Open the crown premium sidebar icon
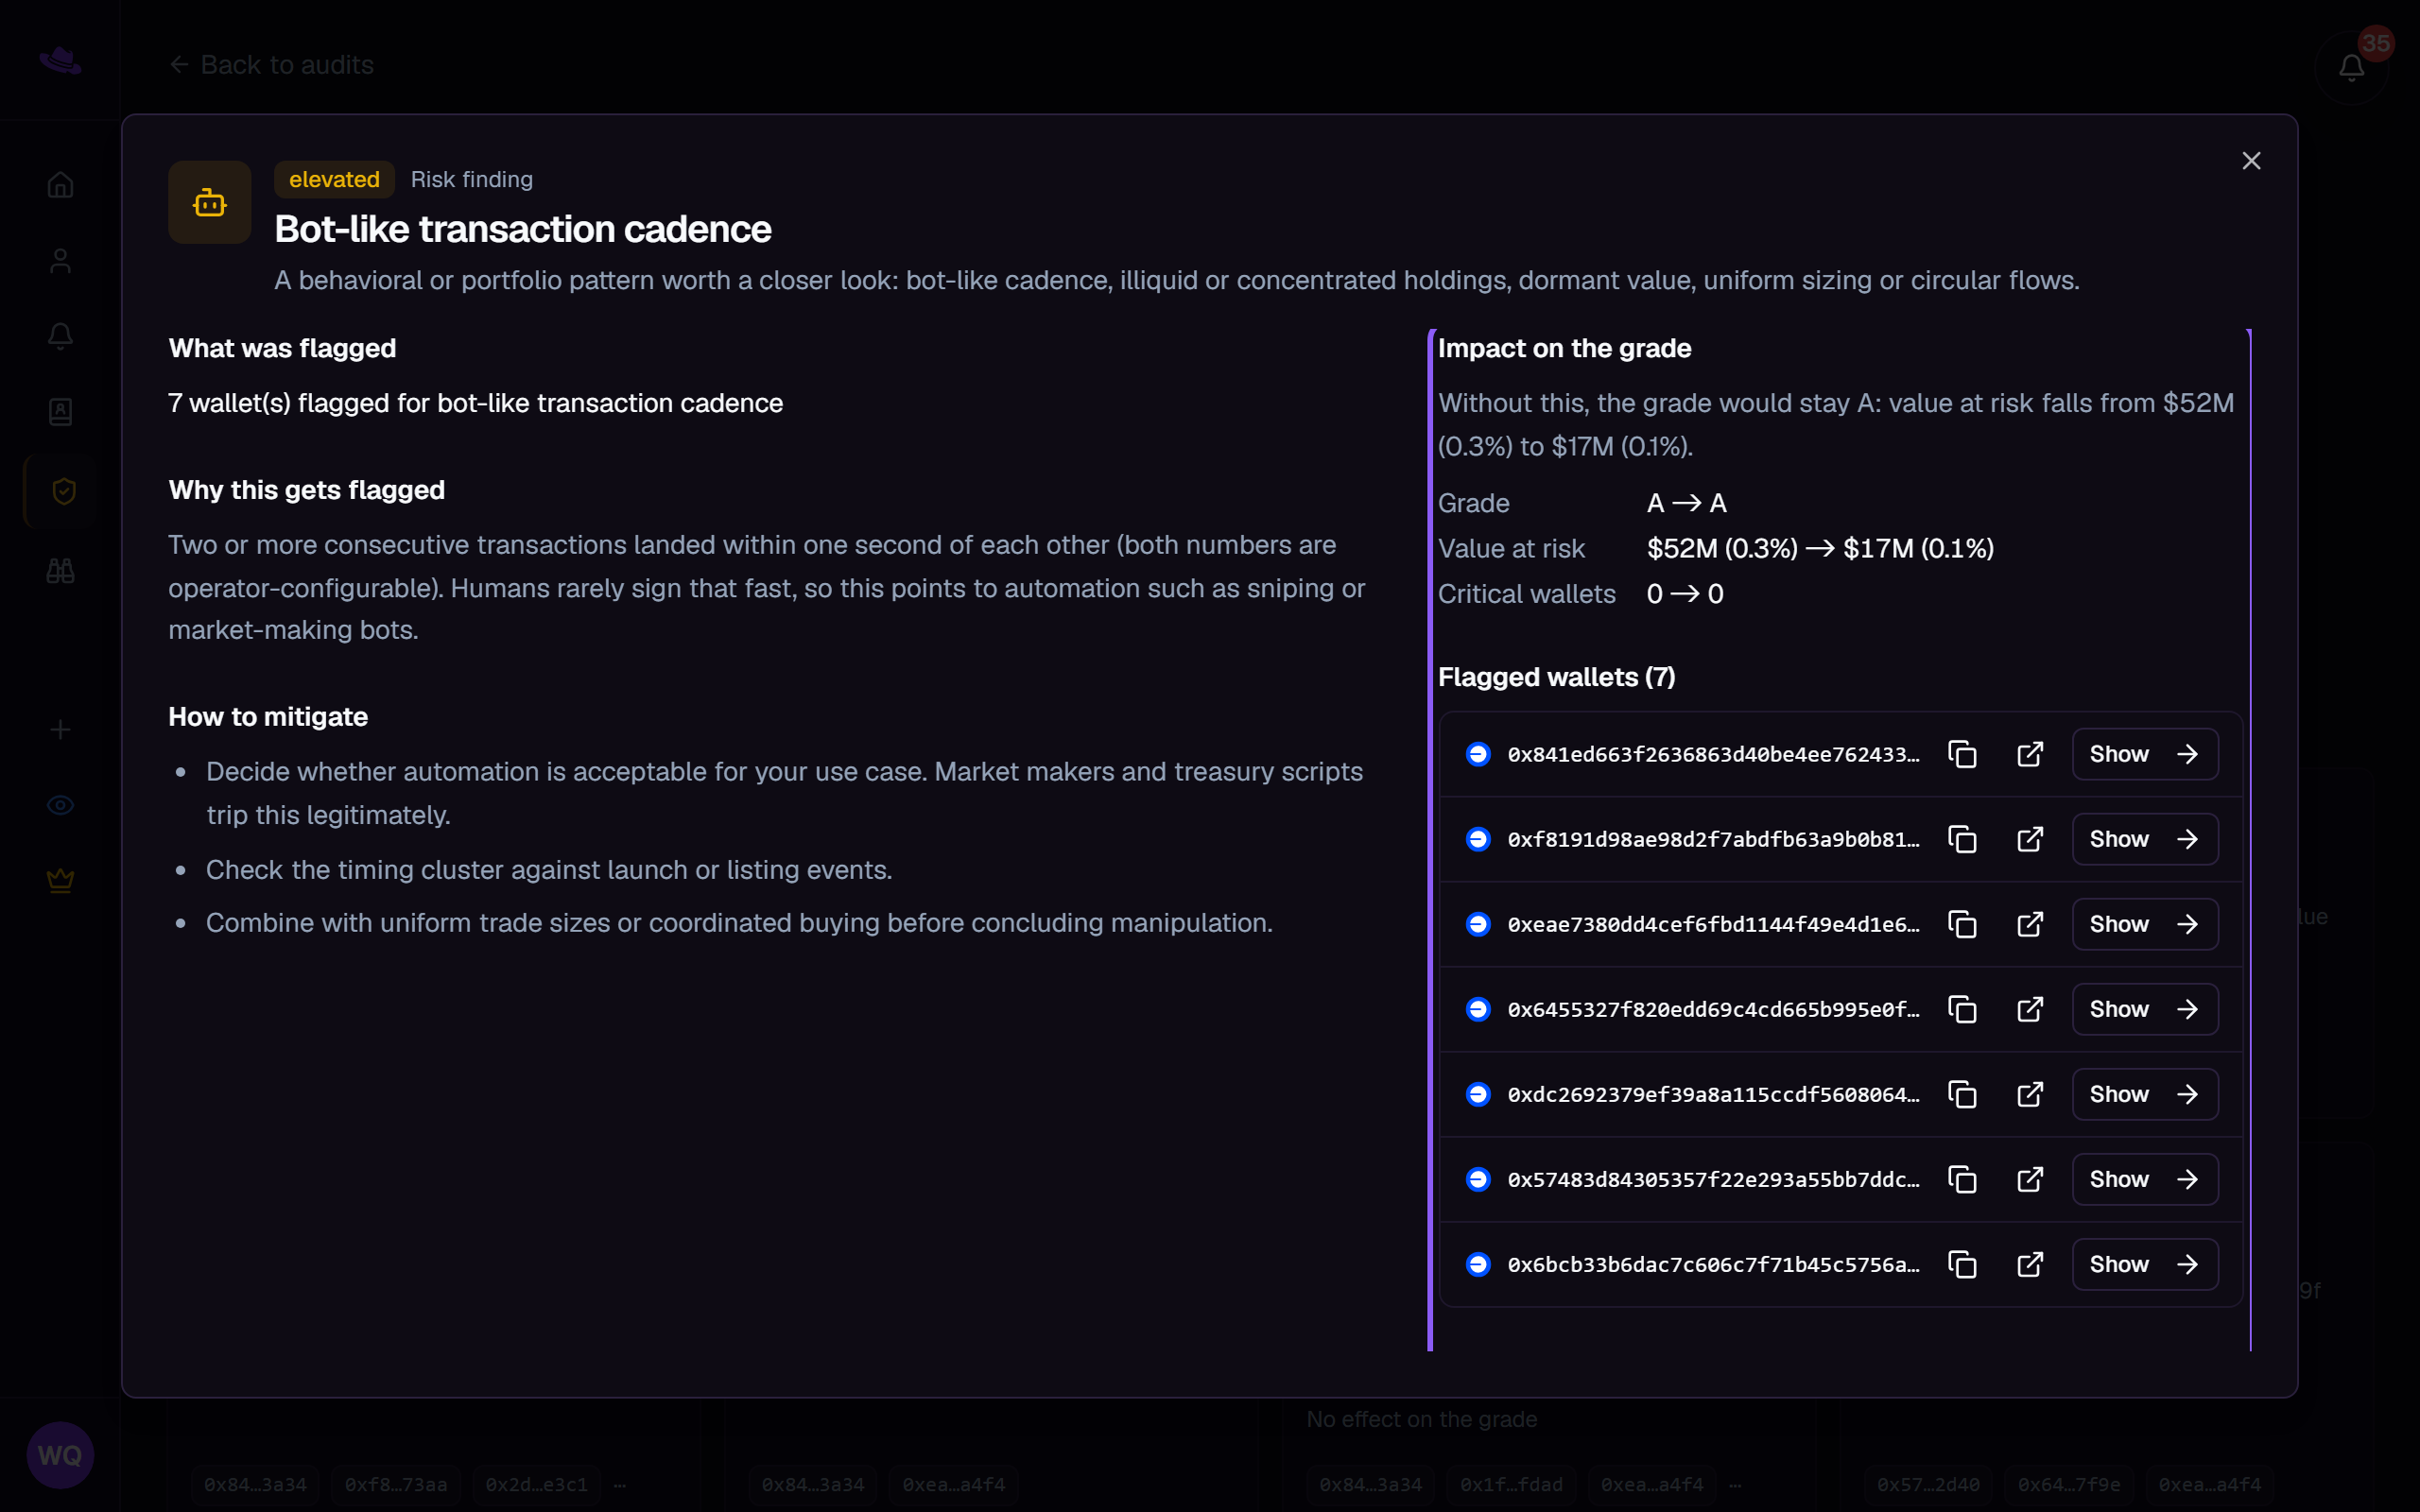 [x=60, y=881]
